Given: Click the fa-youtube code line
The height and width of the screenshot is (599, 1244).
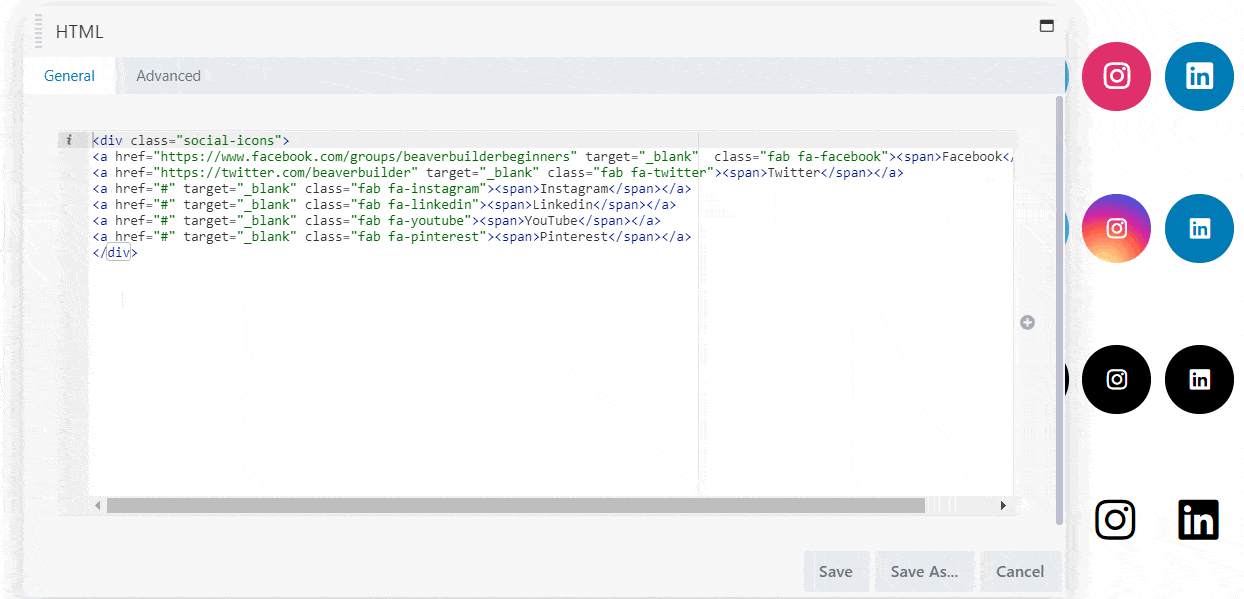Looking at the screenshot, I should 377,221.
